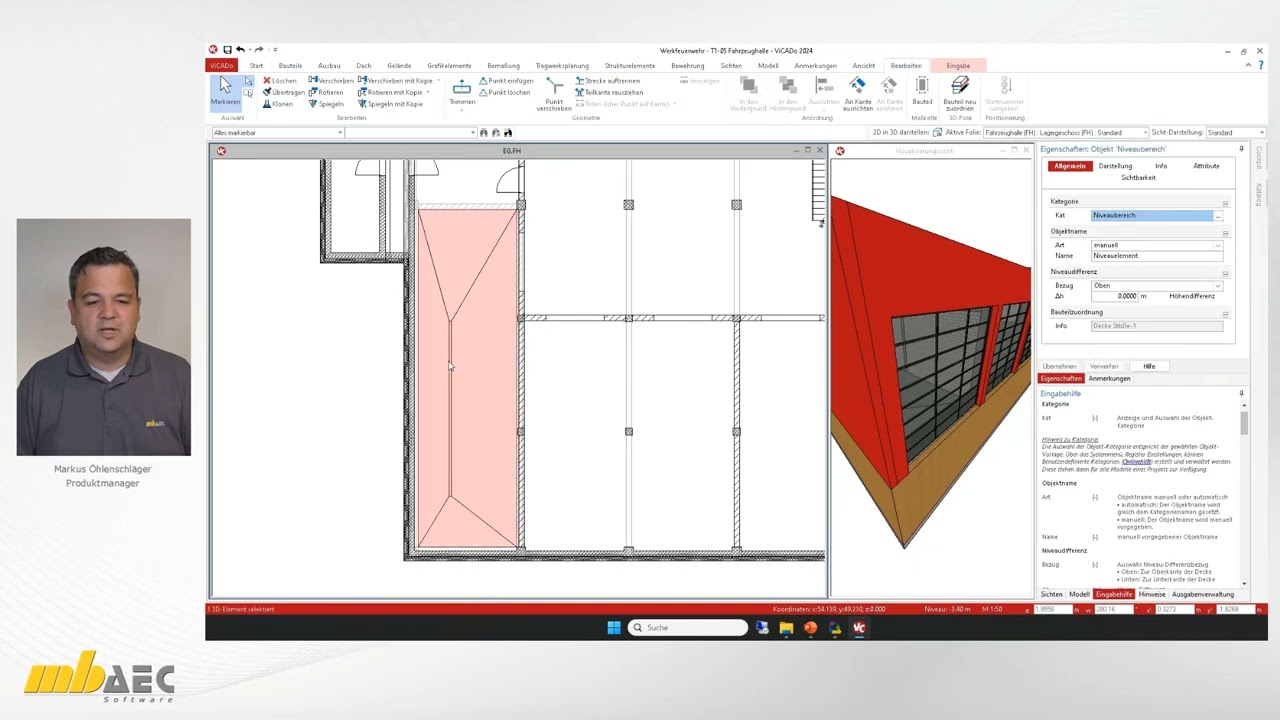1280x720 pixels.
Task: Open the Sichten bottom tab
Action: click(x=1052, y=594)
